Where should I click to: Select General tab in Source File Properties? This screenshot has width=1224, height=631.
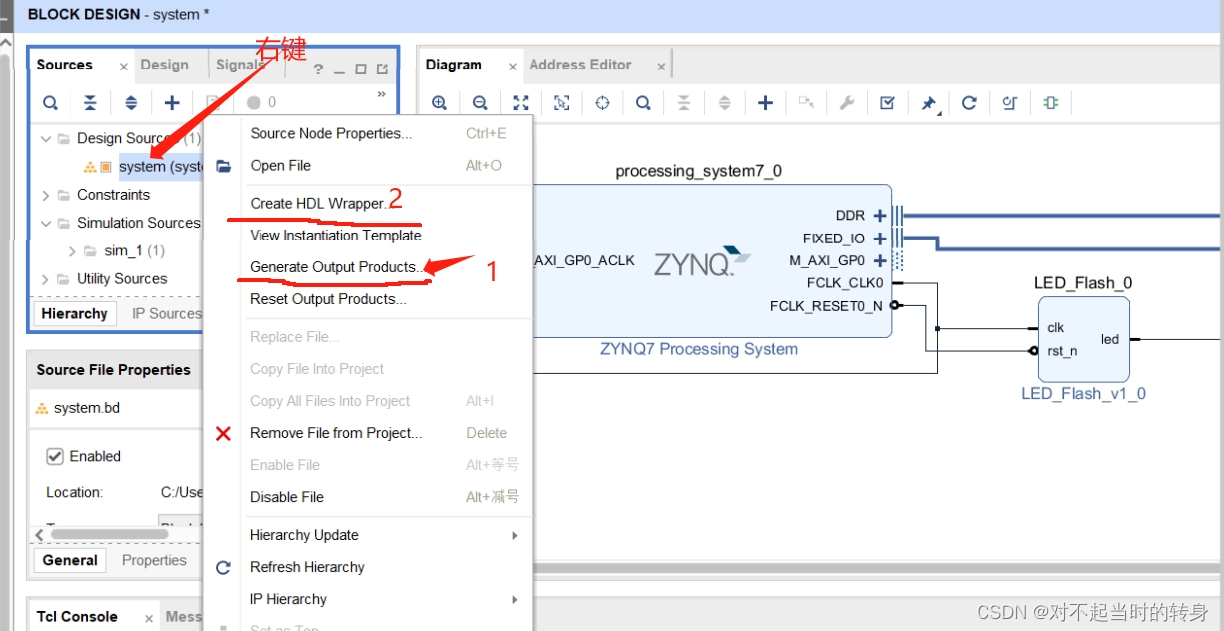[x=70, y=560]
